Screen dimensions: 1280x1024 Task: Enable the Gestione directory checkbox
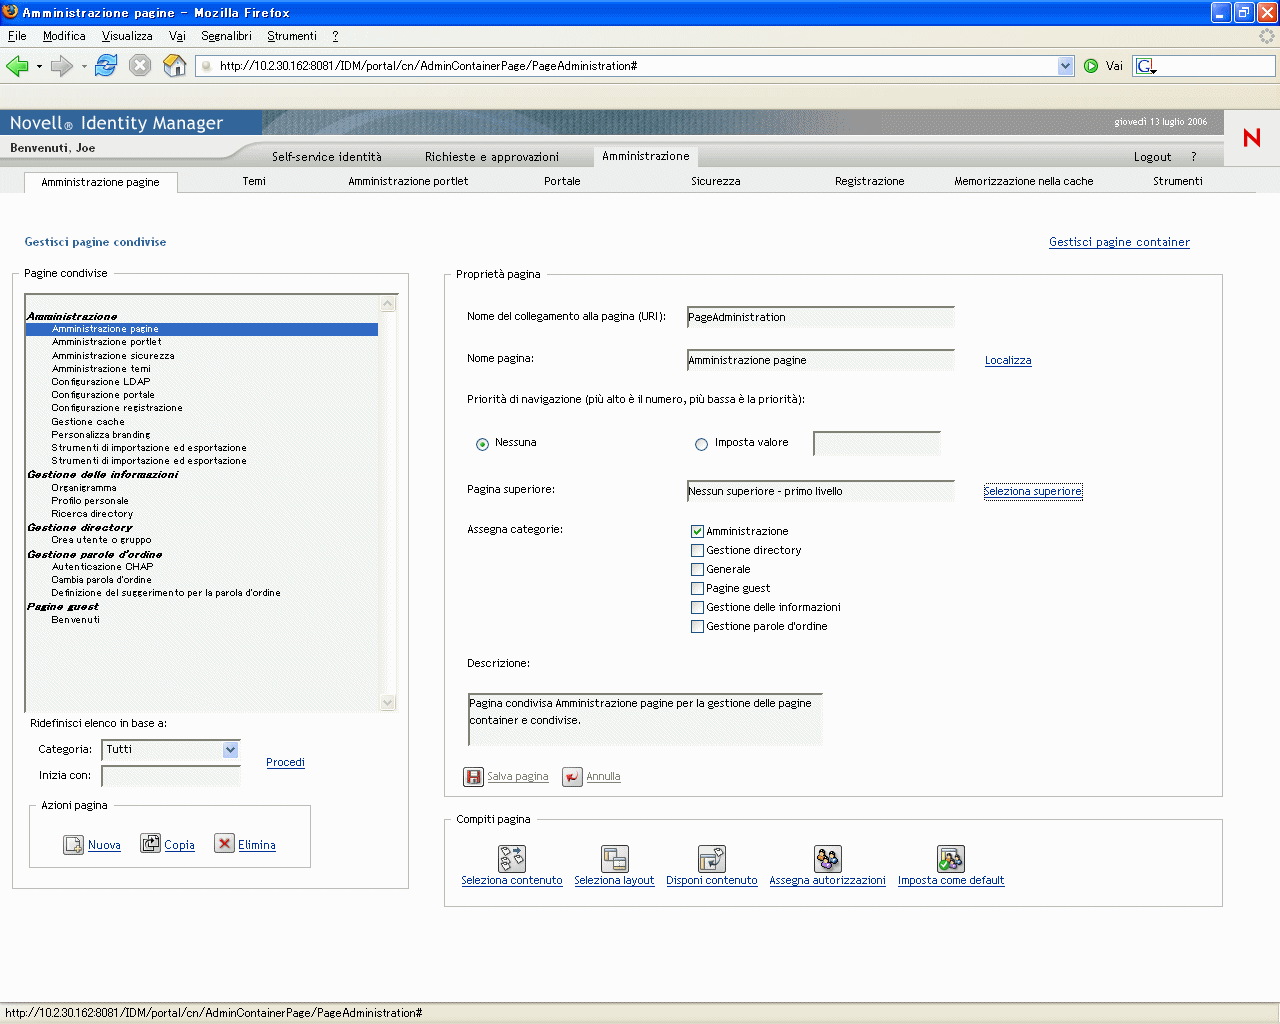[x=697, y=550]
